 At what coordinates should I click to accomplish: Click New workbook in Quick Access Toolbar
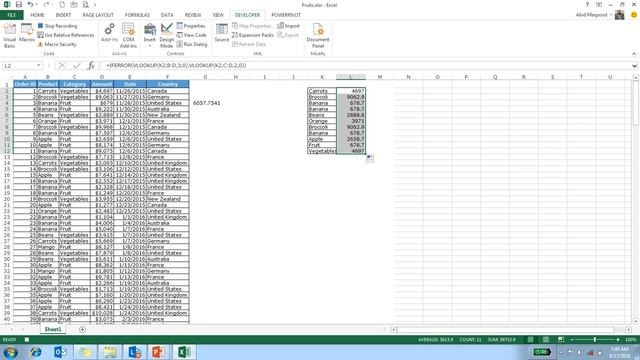(x=62, y=4)
